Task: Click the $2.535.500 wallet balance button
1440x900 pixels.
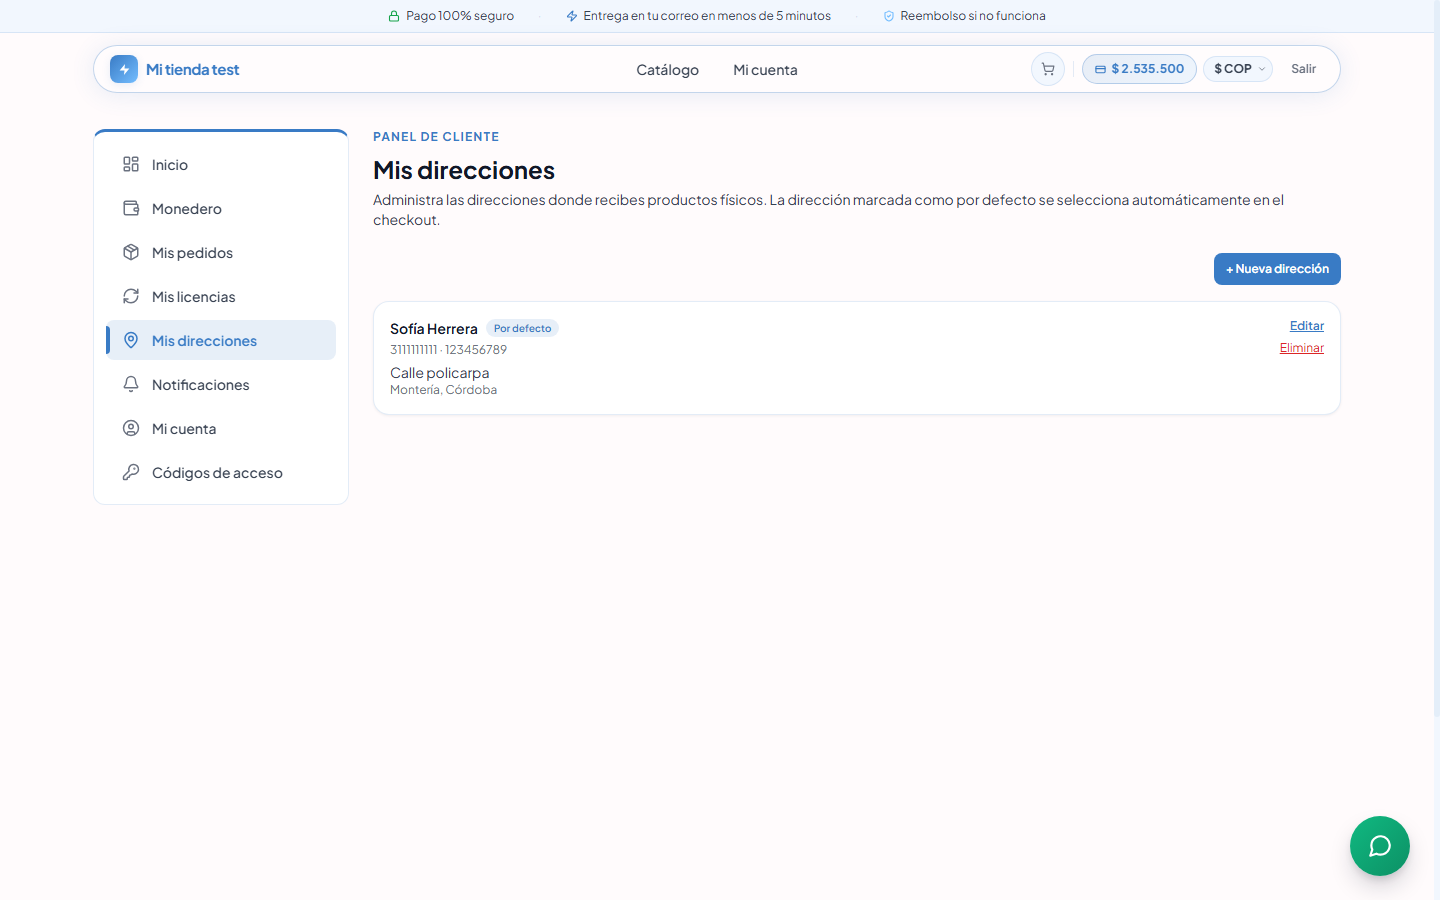Action: click(x=1139, y=69)
